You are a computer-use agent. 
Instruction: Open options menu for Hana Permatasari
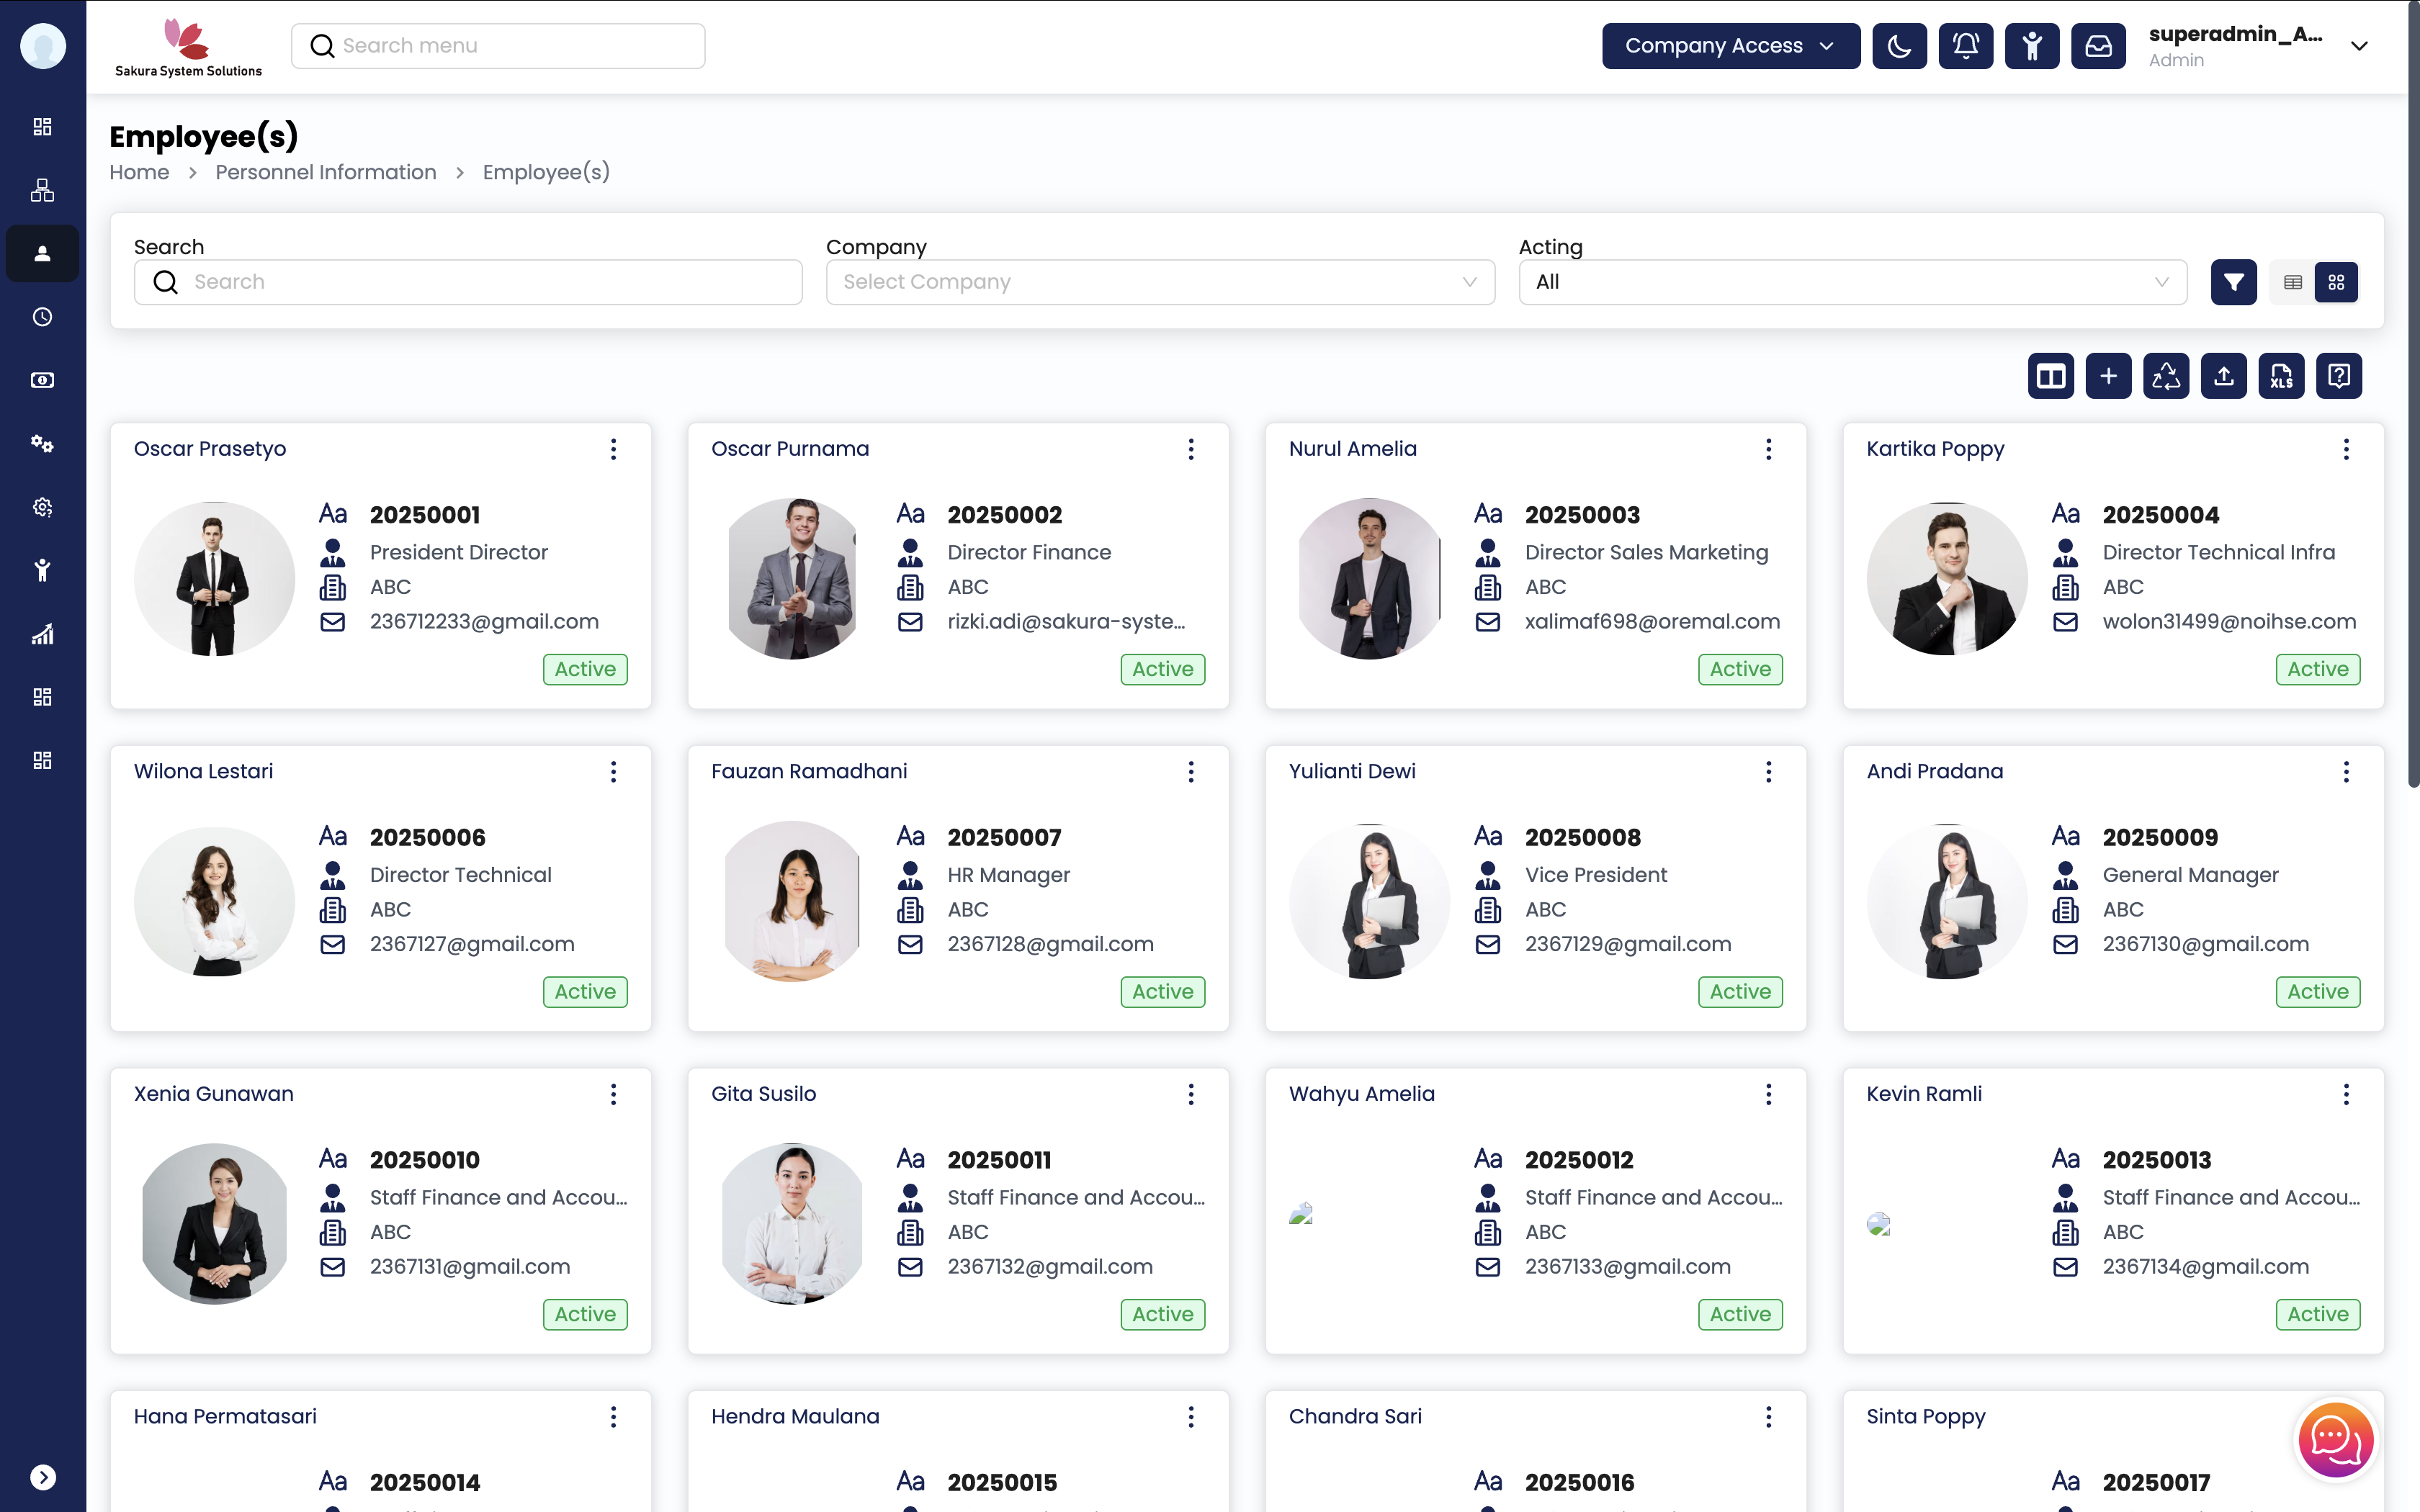(x=613, y=1416)
